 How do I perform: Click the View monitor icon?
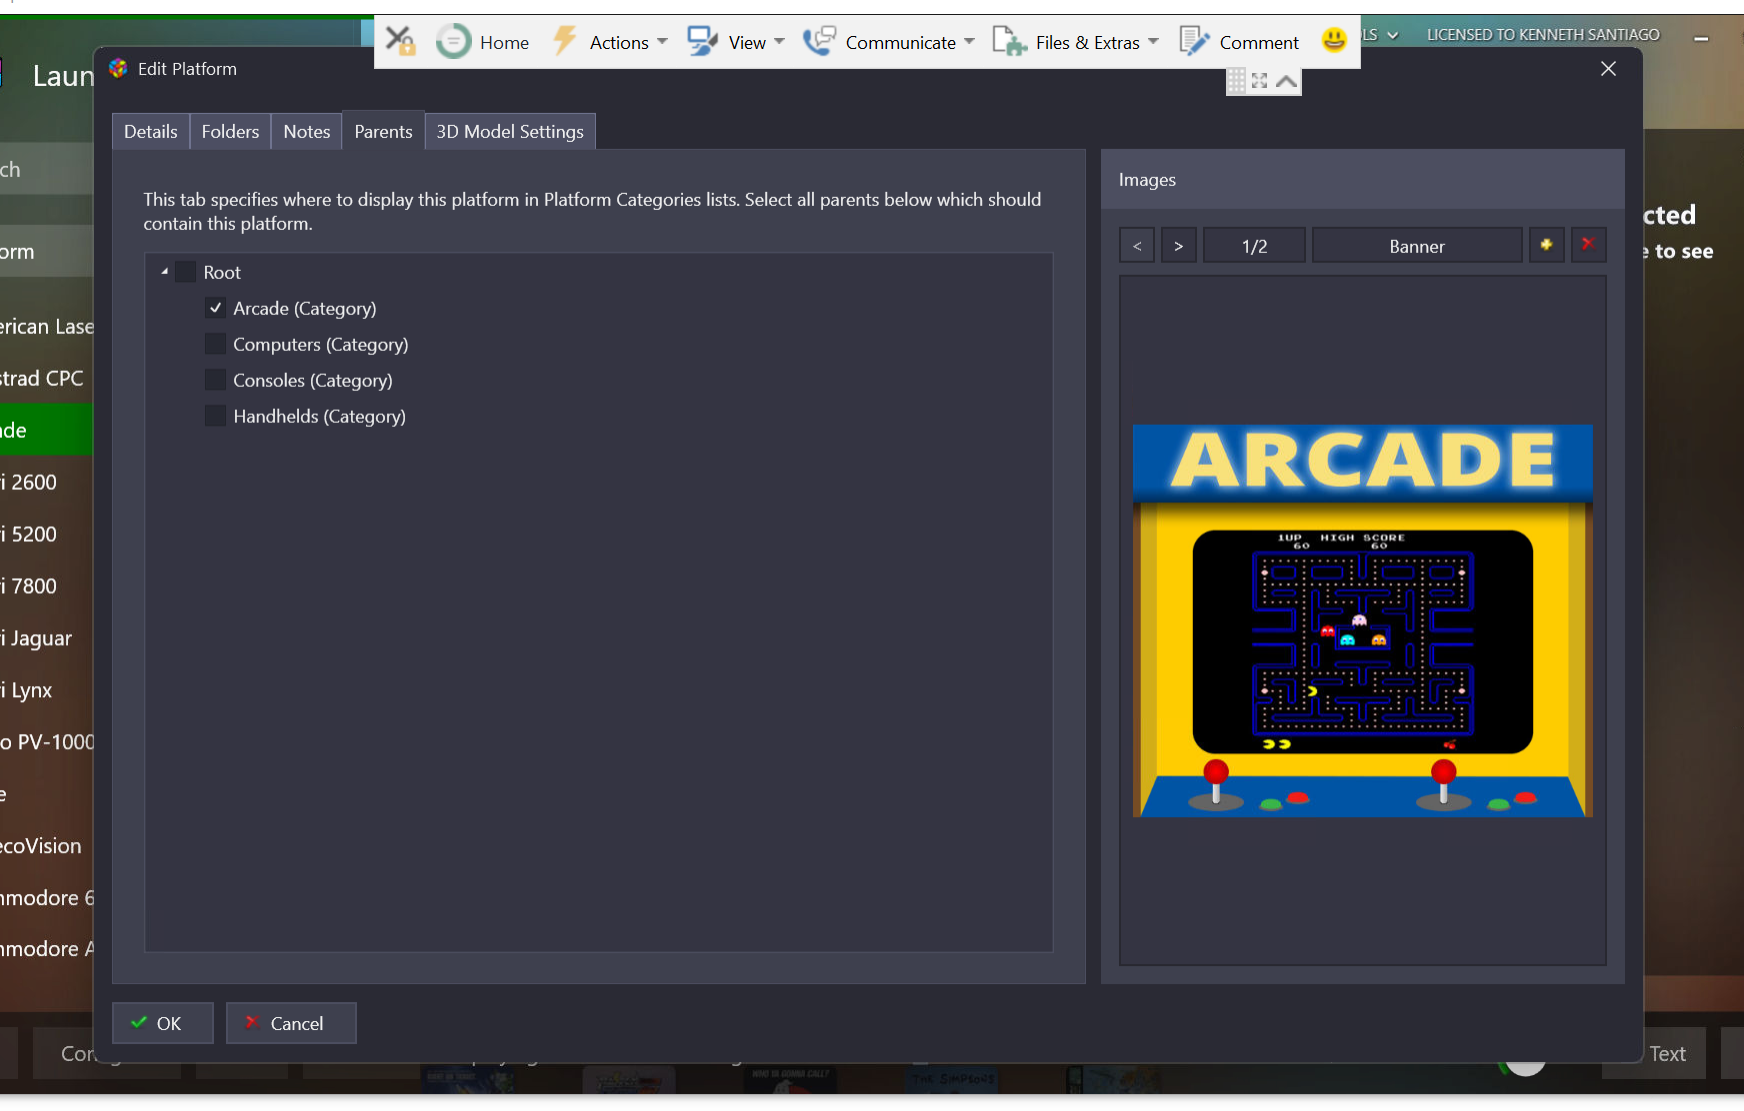[702, 41]
